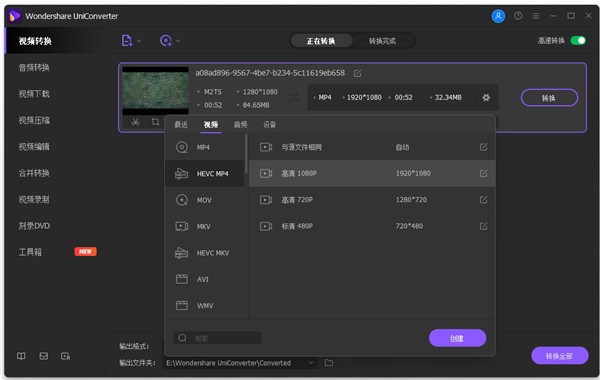This screenshot has height=380, width=600.
Task: Click the format search field
Action: coord(217,338)
